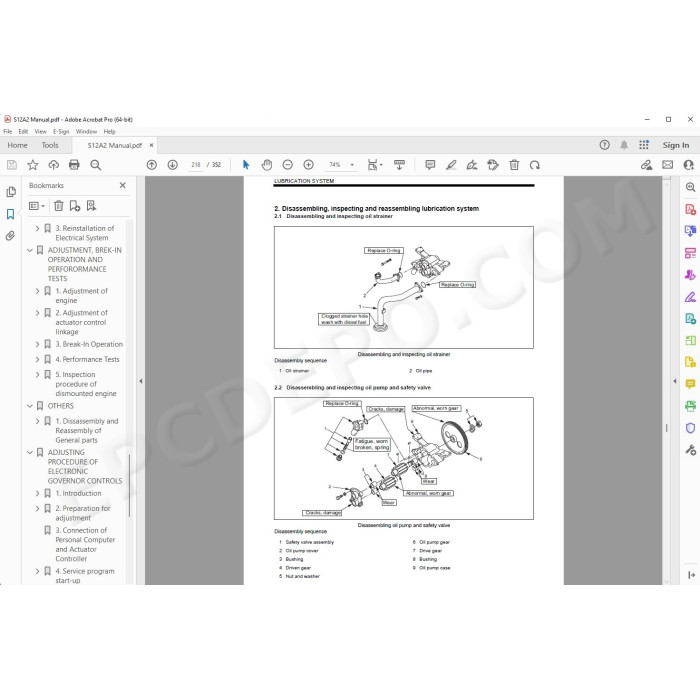This screenshot has height=700, width=700.
Task: Add document to starred favorites
Action: [x=33, y=165]
